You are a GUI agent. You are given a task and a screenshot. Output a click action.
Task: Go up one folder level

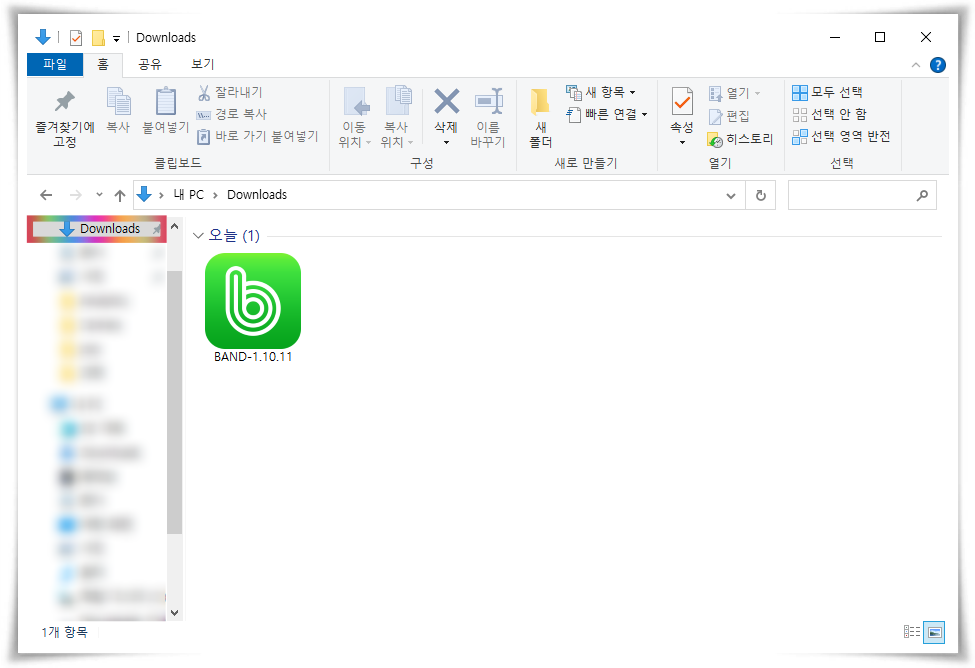pyautogui.click(x=120, y=195)
